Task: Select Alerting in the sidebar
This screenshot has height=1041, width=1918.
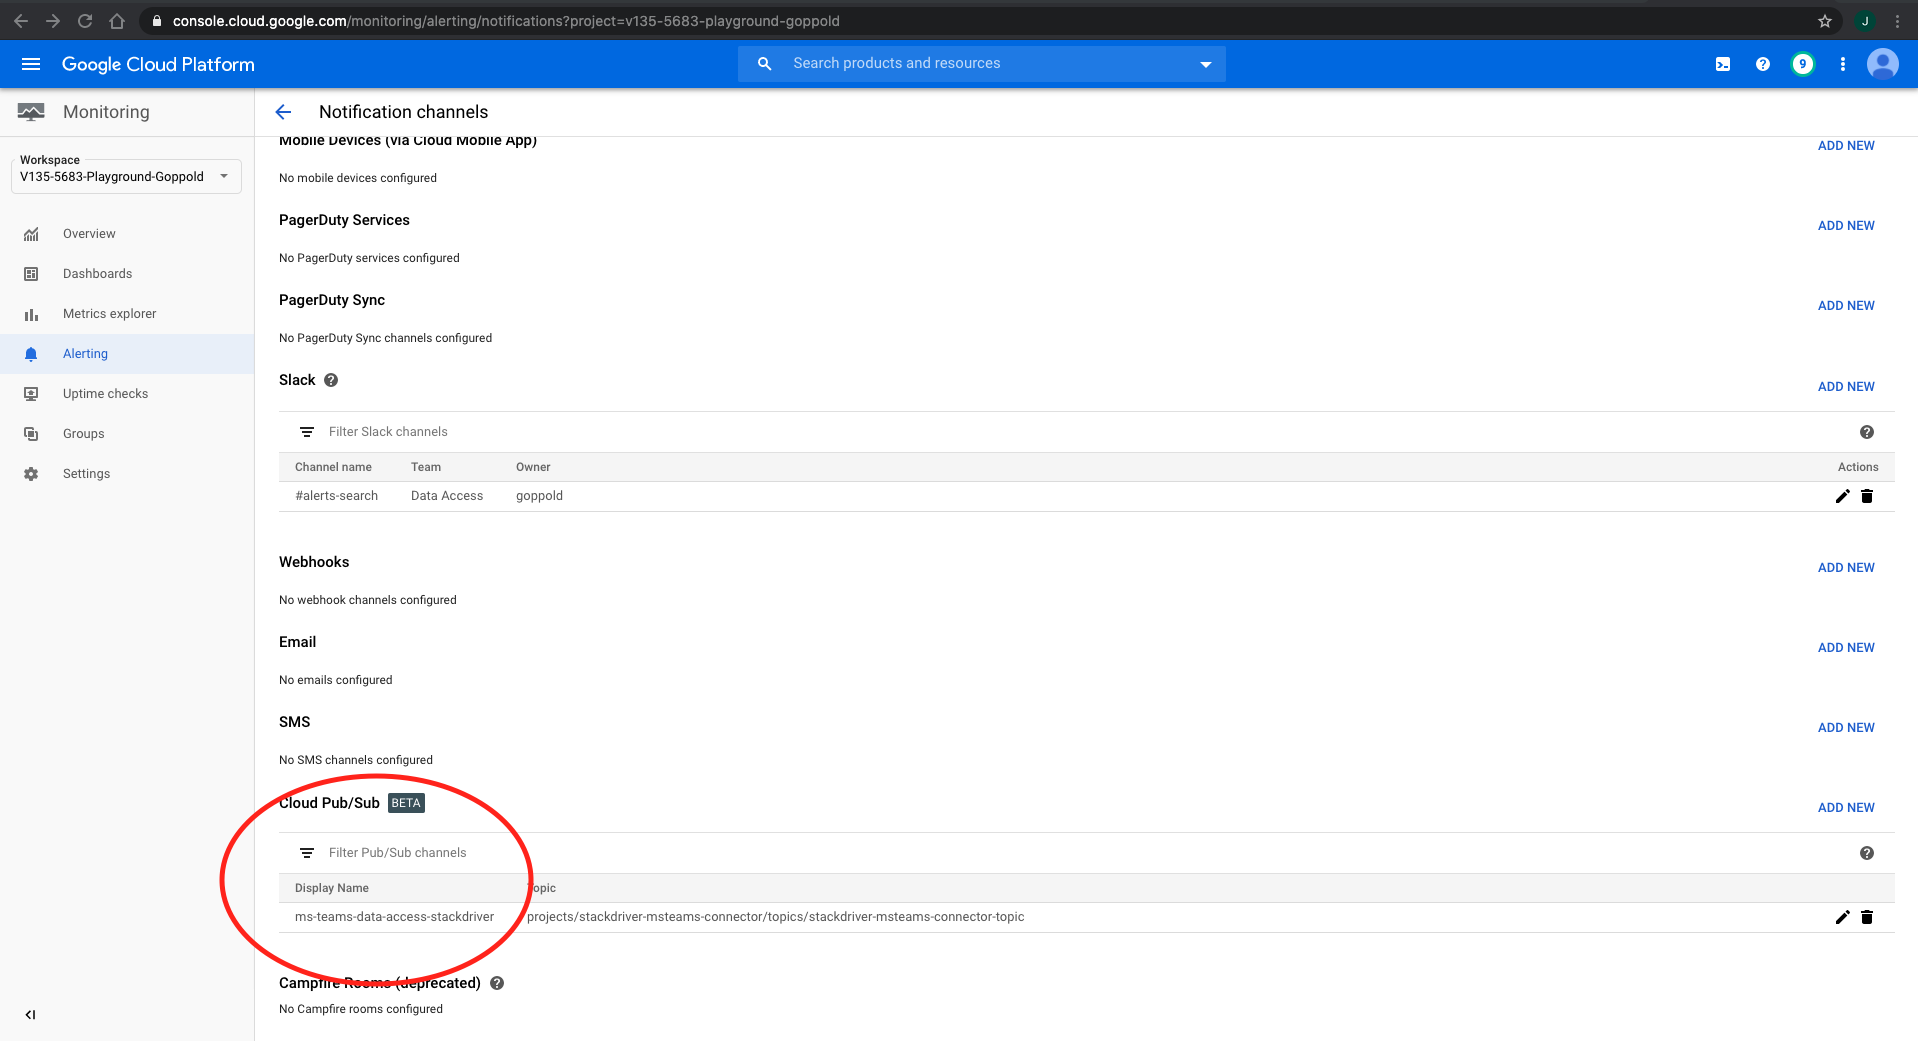Action: pyautogui.click(x=127, y=354)
